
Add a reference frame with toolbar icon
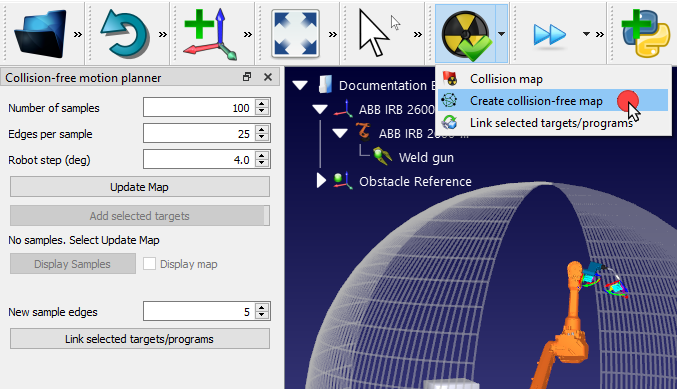pyautogui.click(x=210, y=34)
